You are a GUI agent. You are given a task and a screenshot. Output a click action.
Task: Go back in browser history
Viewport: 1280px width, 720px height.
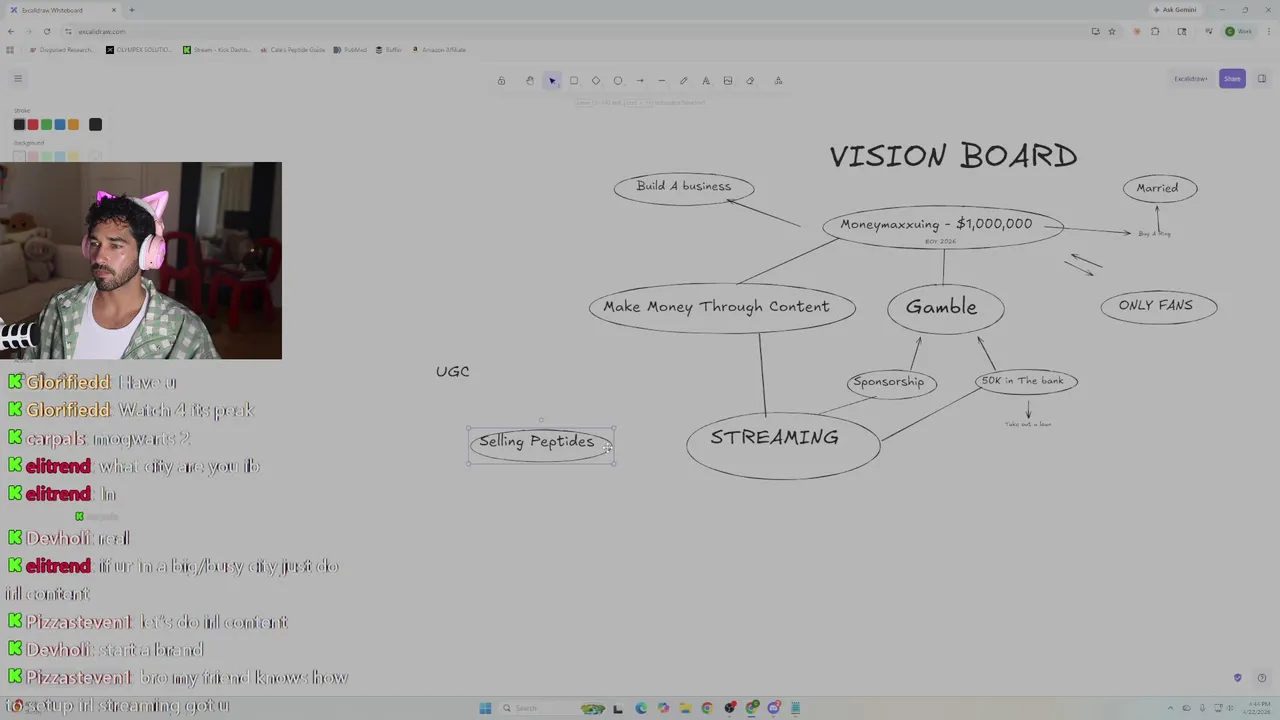(x=10, y=31)
